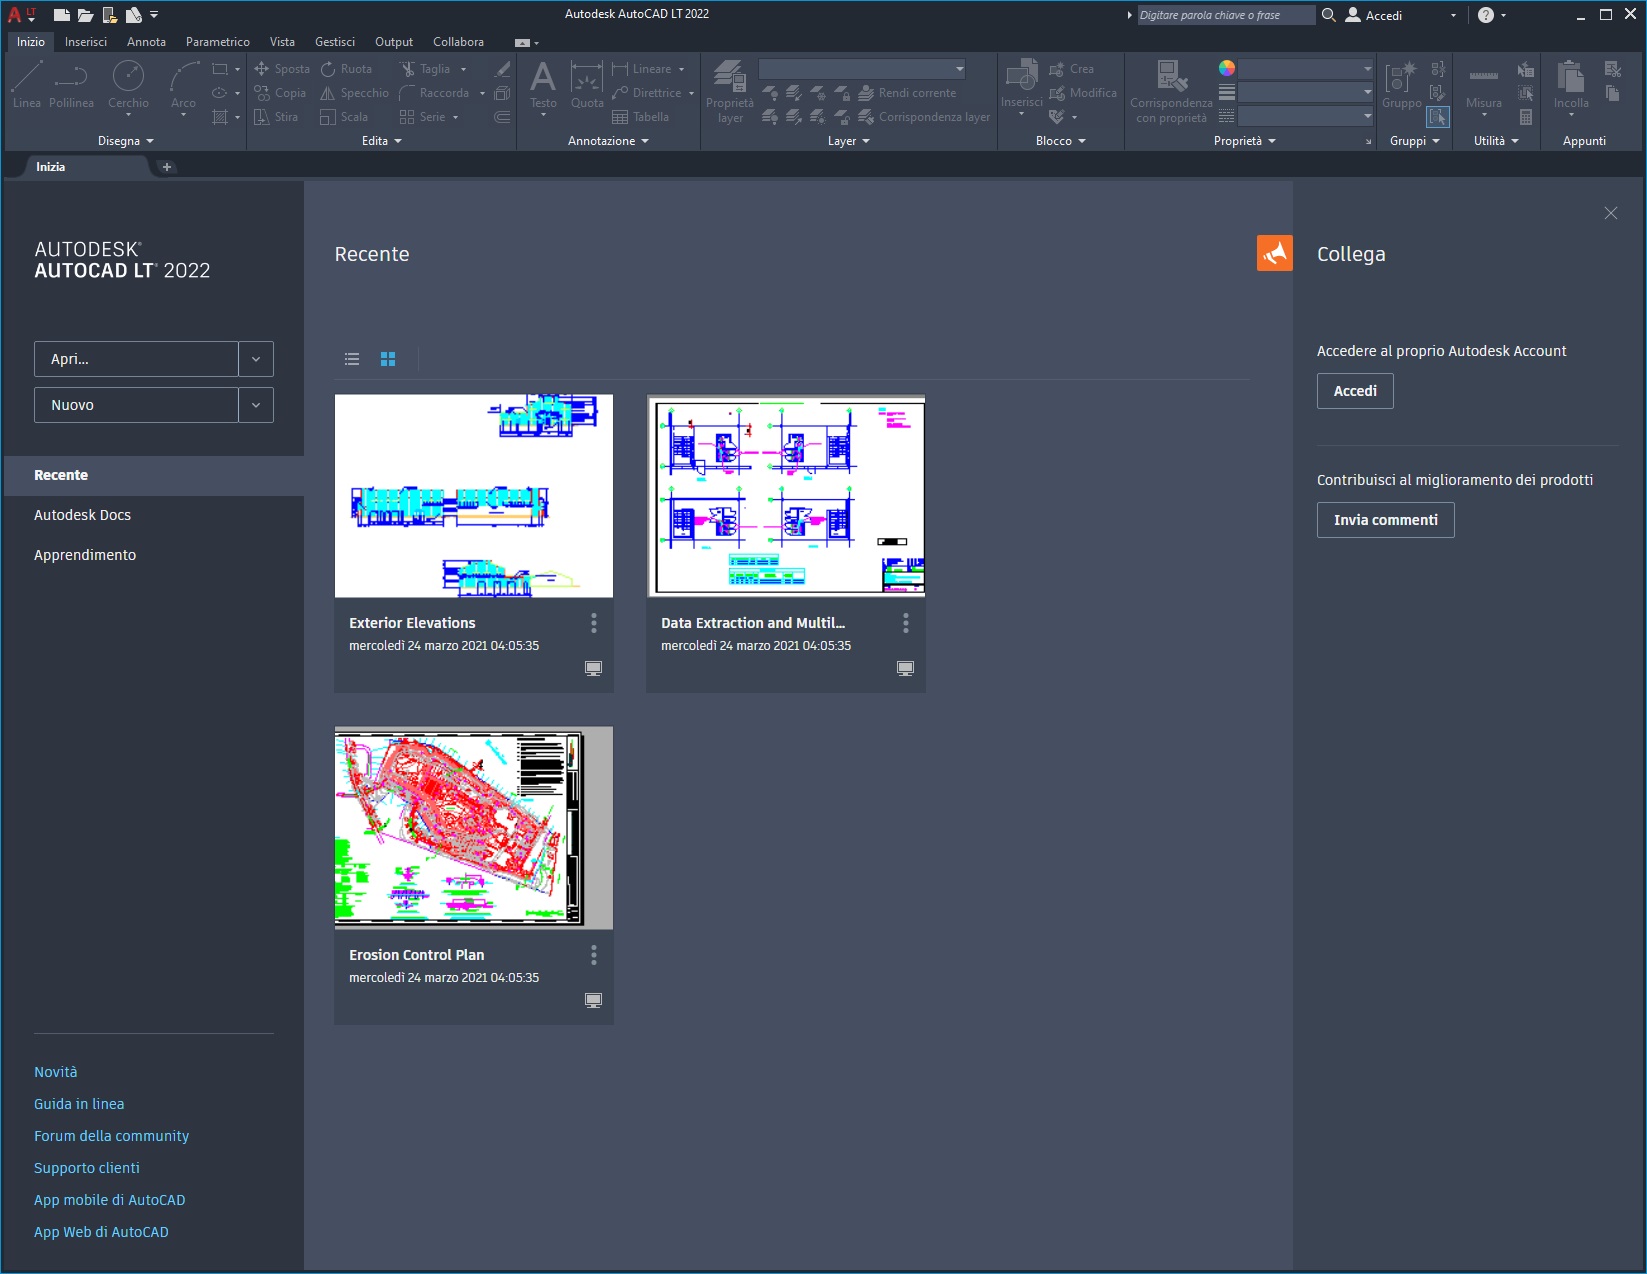Viewport: 1647px width, 1274px height.
Task: Open the help question mark icon
Action: point(1486,15)
